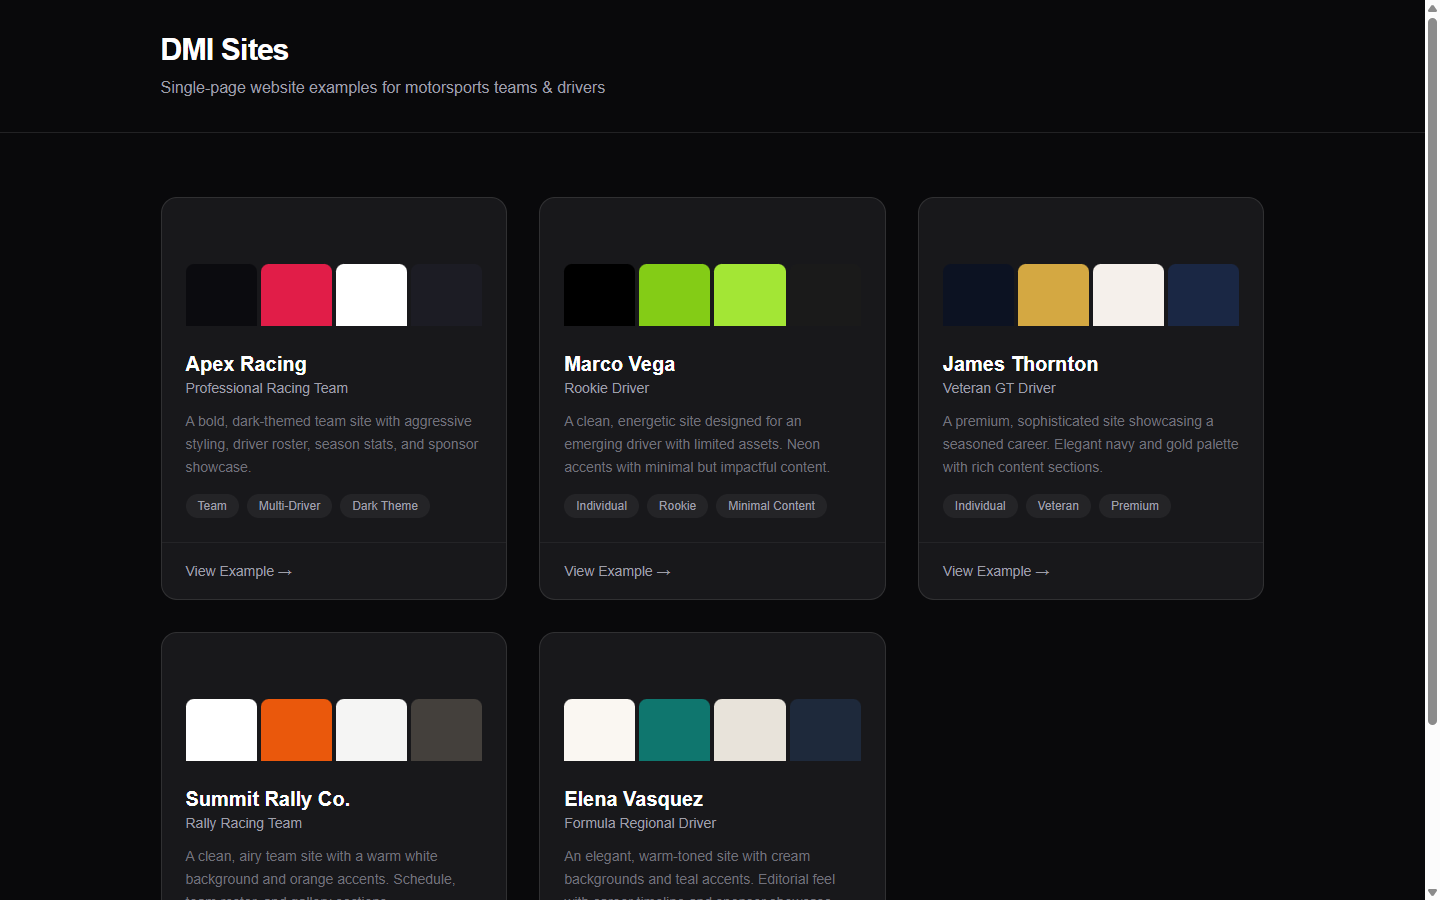
Task: Click the Dark Theme tag on Apex Racing
Action: pyautogui.click(x=385, y=506)
